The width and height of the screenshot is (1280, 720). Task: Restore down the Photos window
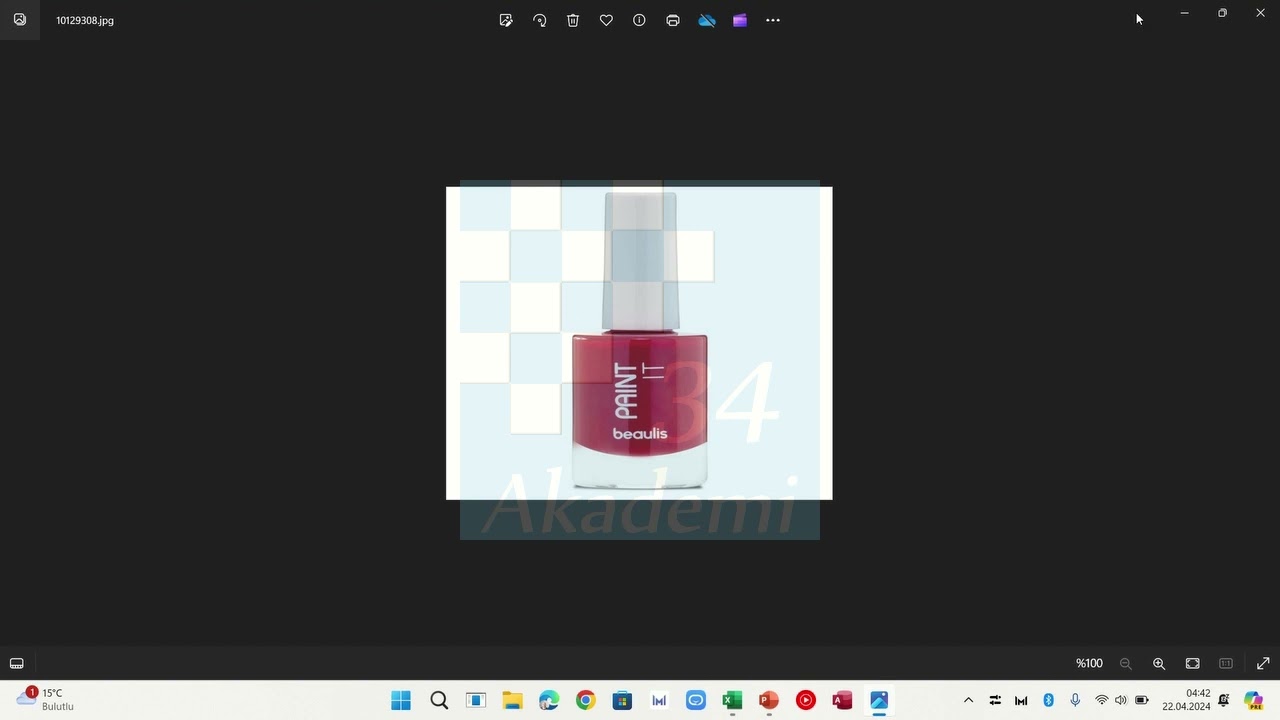coord(1222,13)
